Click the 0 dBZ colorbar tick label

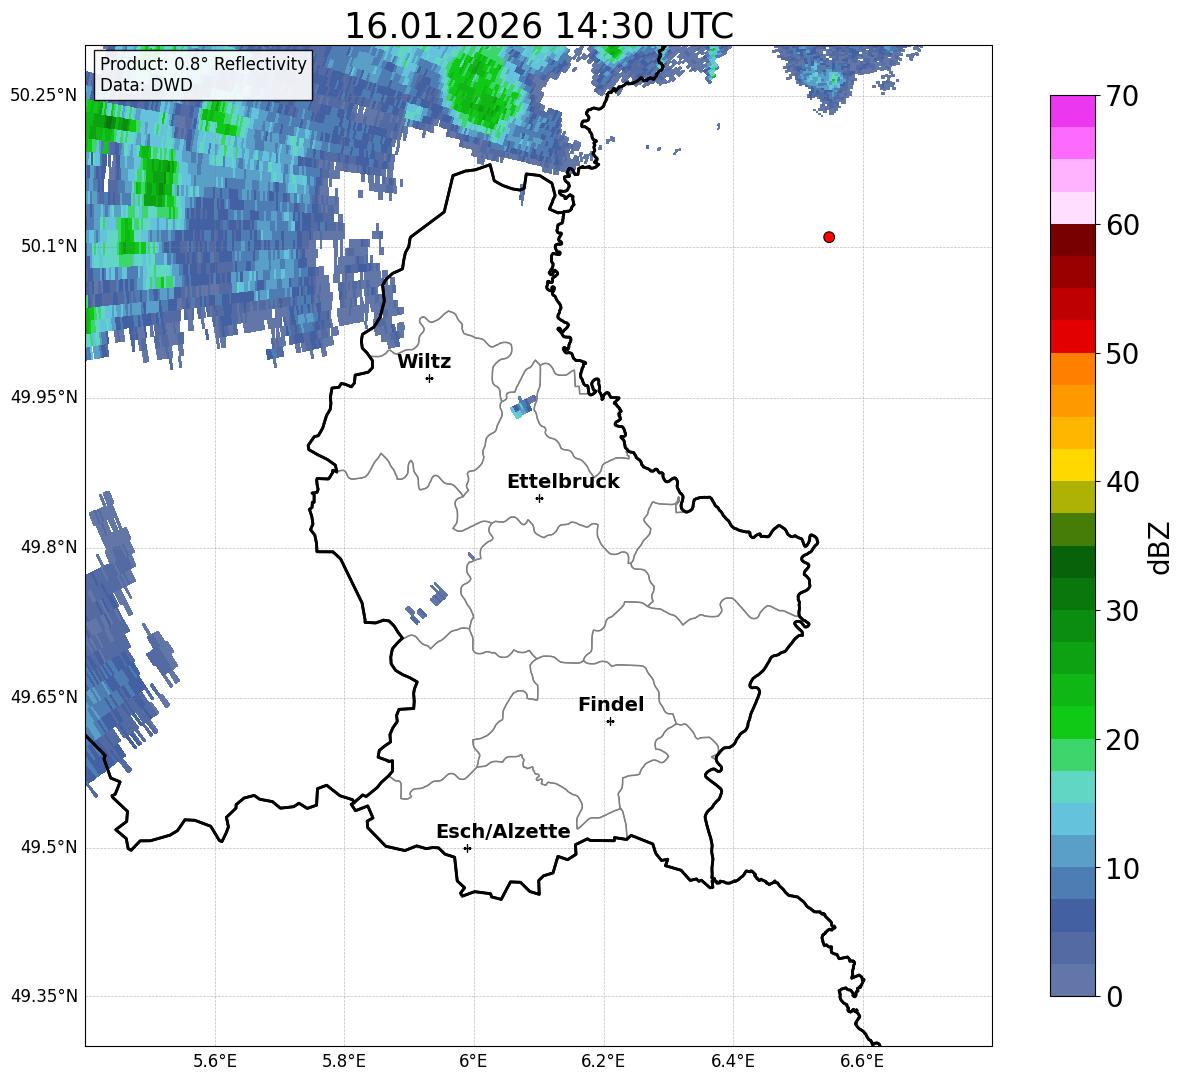click(1114, 997)
